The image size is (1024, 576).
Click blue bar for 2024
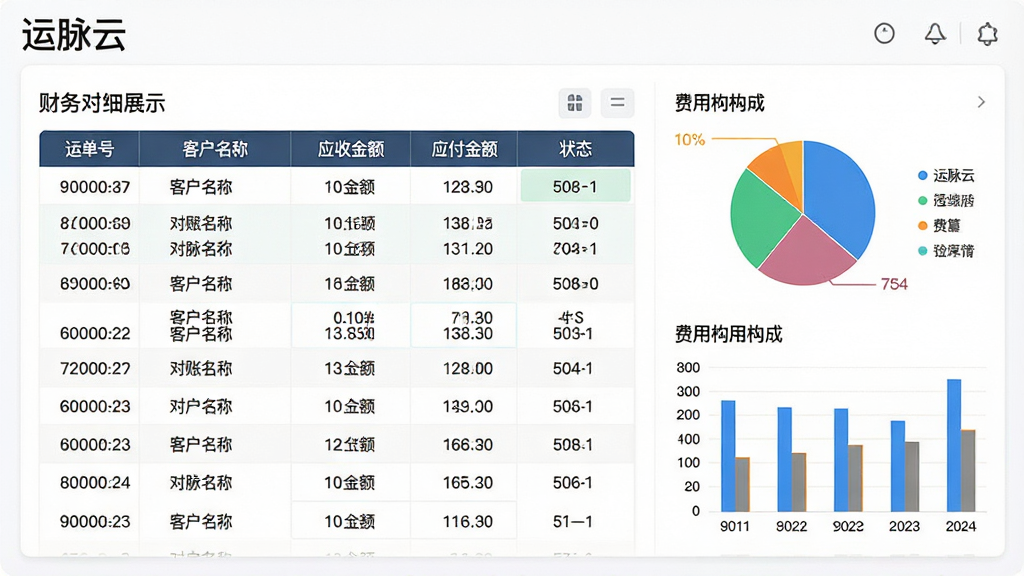point(954,445)
